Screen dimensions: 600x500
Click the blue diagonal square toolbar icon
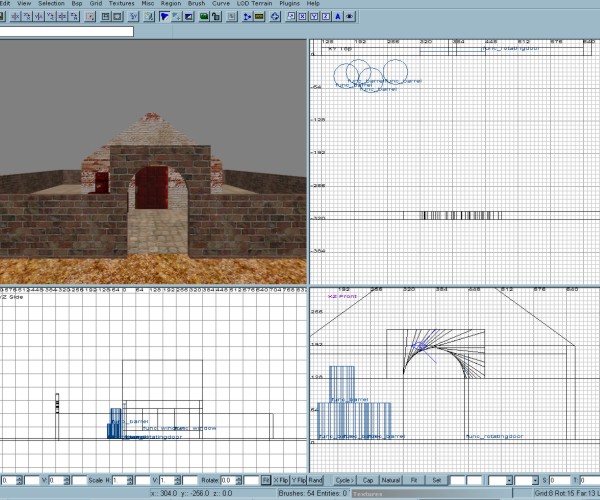coord(189,16)
